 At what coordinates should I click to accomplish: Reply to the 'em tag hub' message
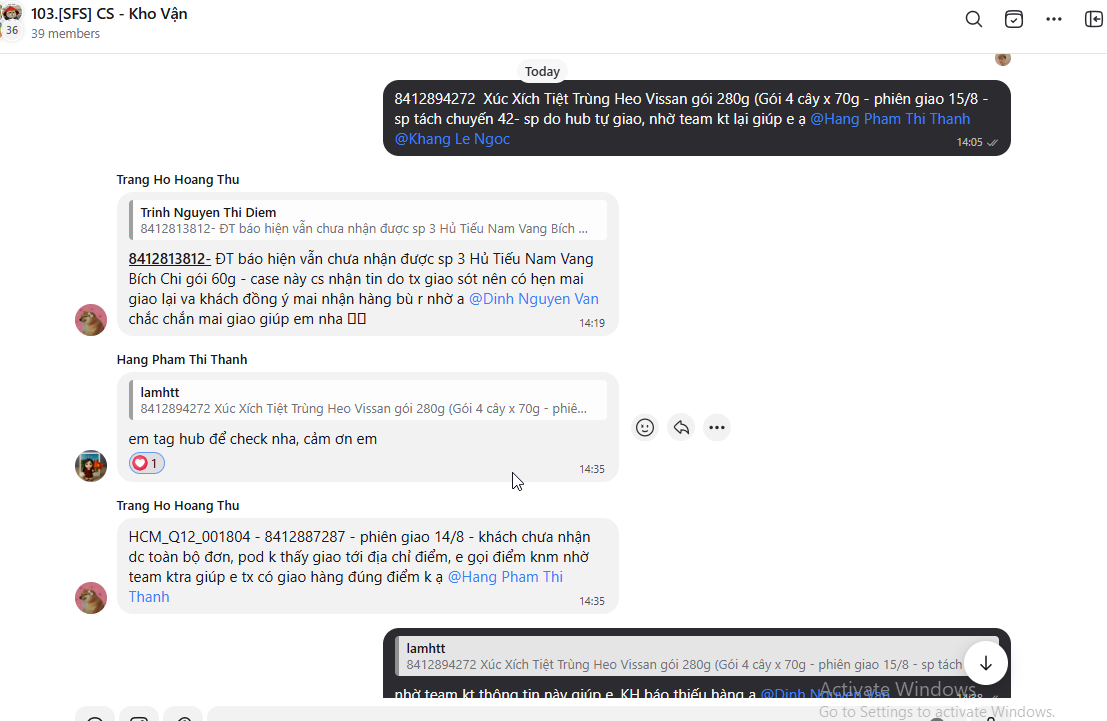tap(681, 427)
